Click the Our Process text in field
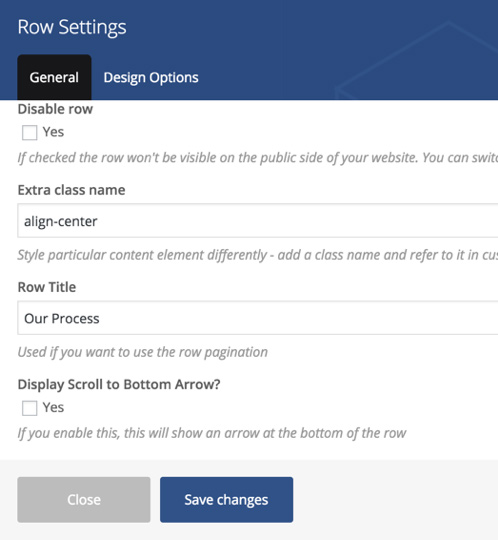The height and width of the screenshot is (540, 498). point(62,319)
